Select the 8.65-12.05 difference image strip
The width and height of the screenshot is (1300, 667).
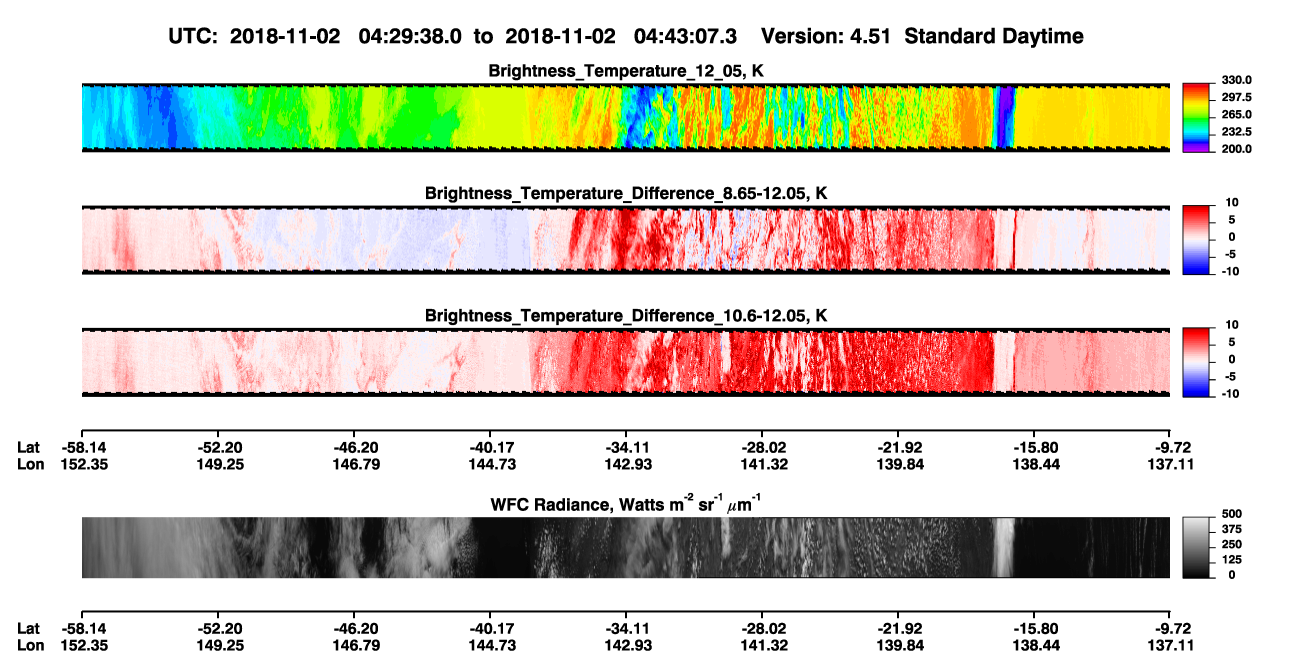point(625,240)
